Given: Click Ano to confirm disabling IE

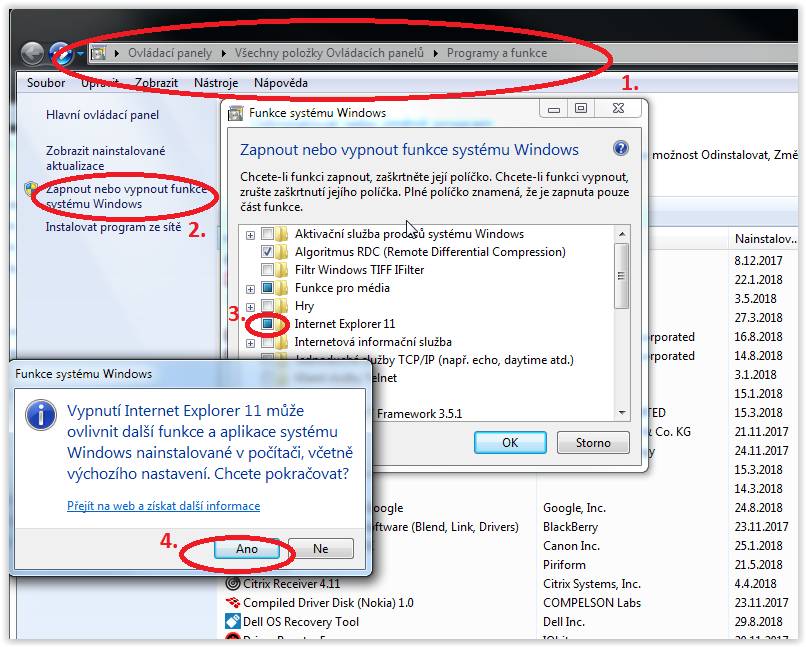Looking at the screenshot, I should click(x=247, y=549).
